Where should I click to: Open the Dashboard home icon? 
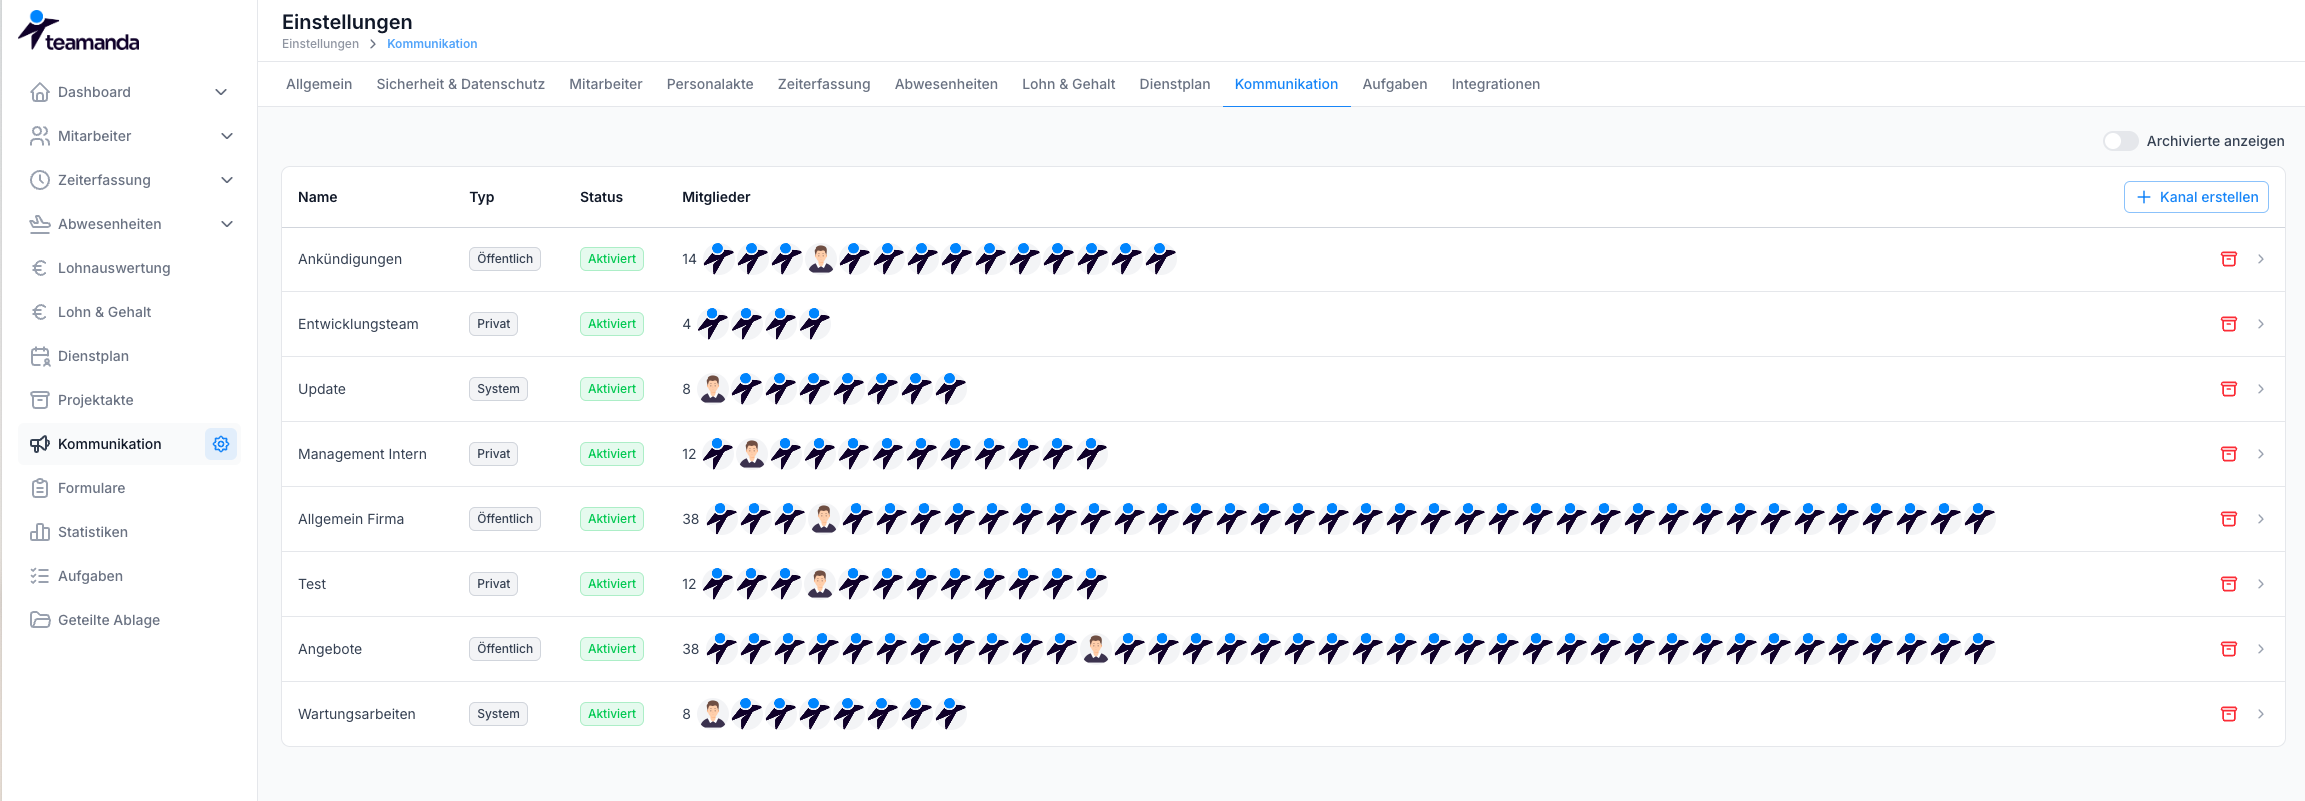pyautogui.click(x=40, y=92)
